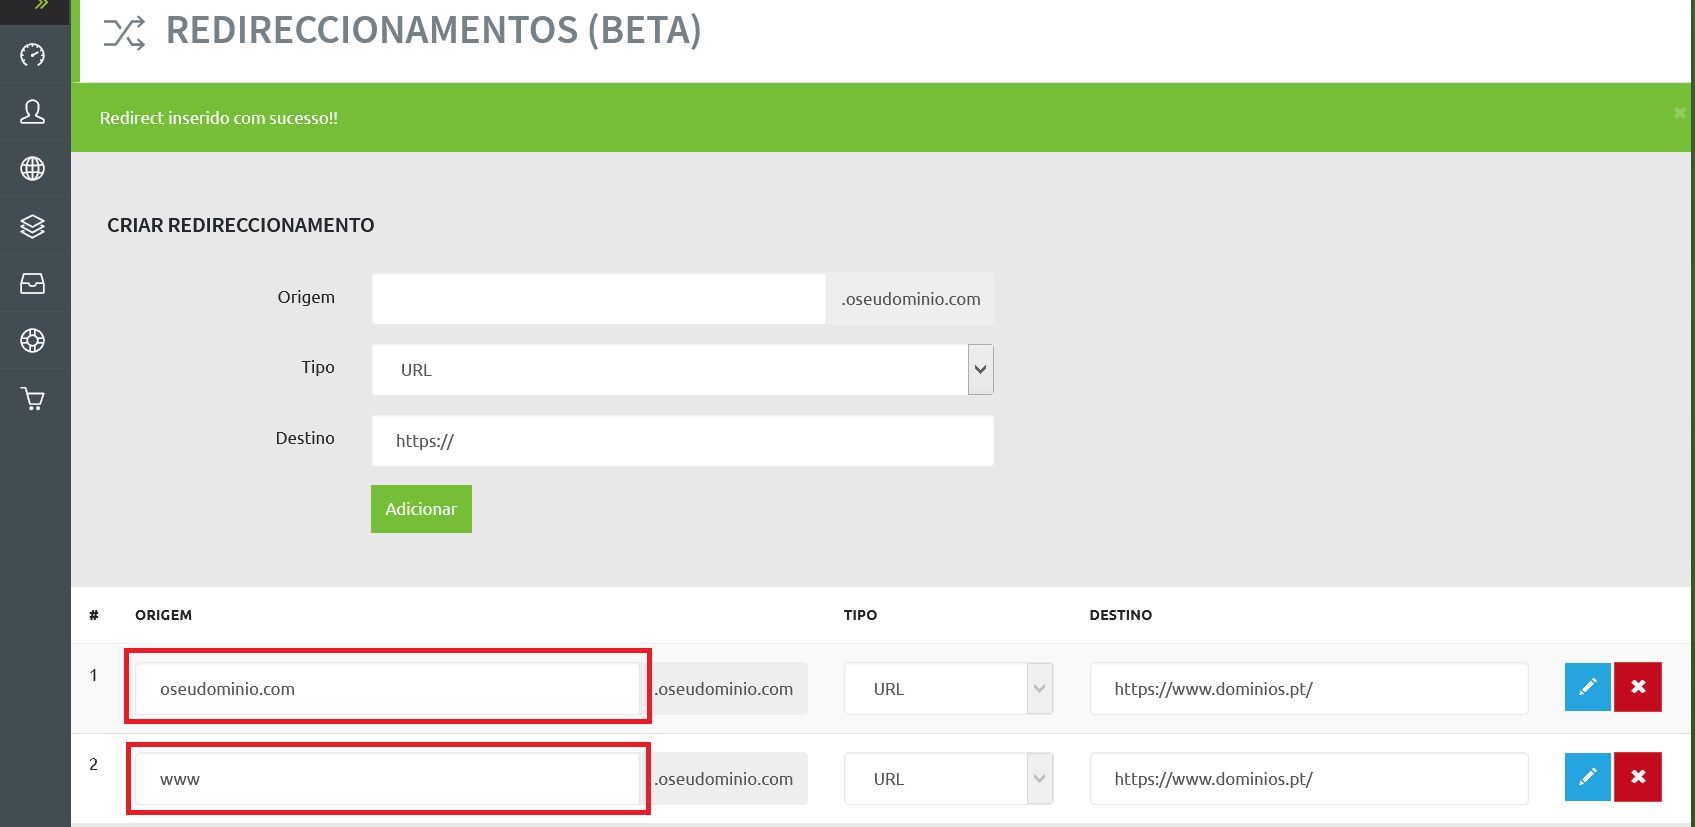The image size is (1695, 827).
Task: Edit redirect row 2 with pencil button
Action: pyautogui.click(x=1587, y=777)
